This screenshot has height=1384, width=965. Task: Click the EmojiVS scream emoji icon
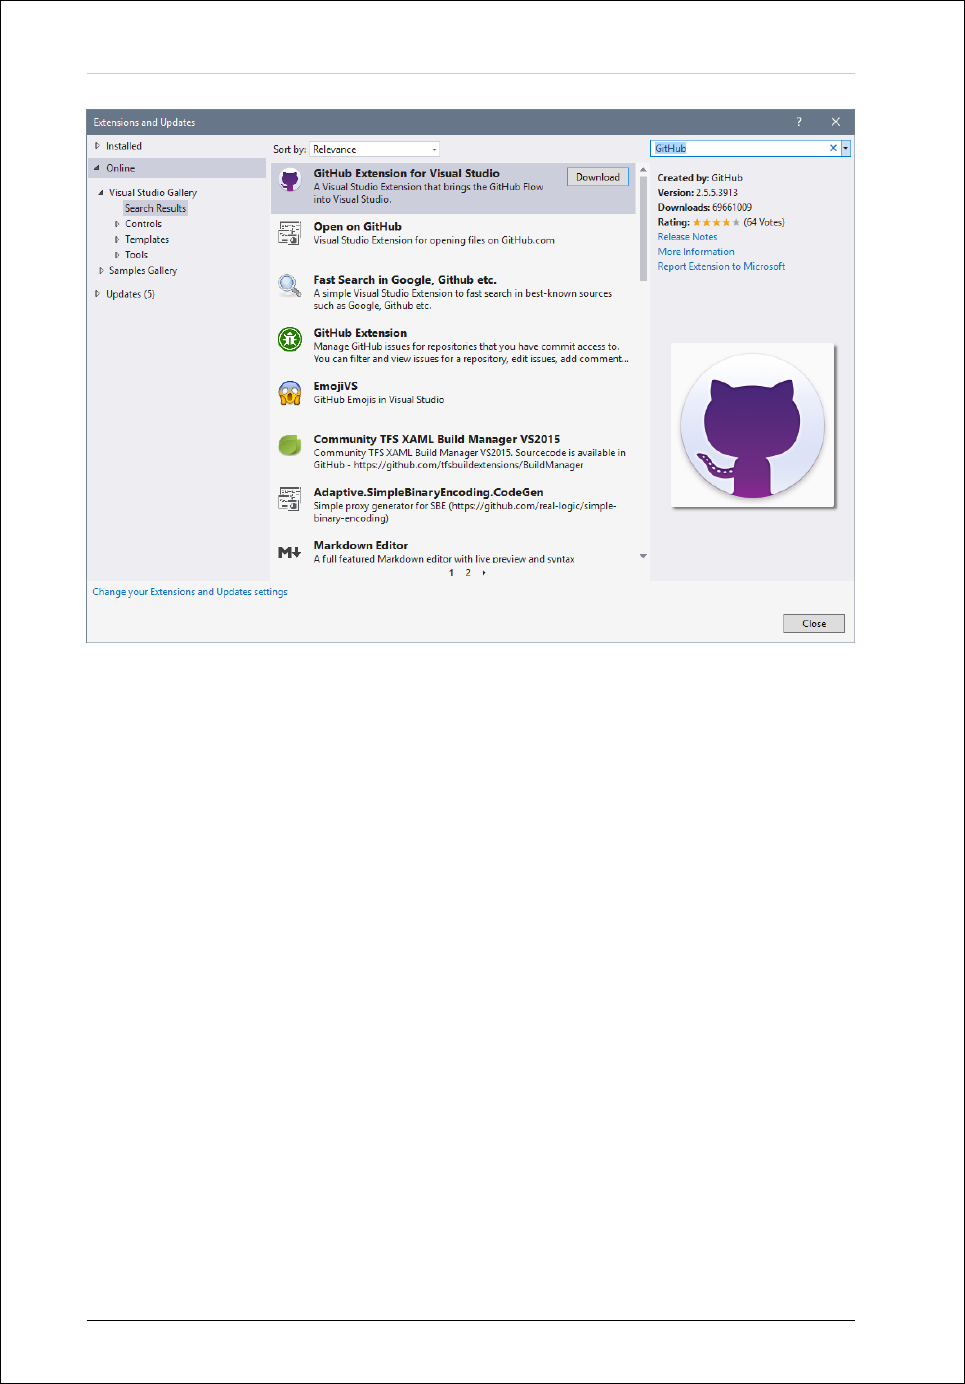(x=290, y=393)
